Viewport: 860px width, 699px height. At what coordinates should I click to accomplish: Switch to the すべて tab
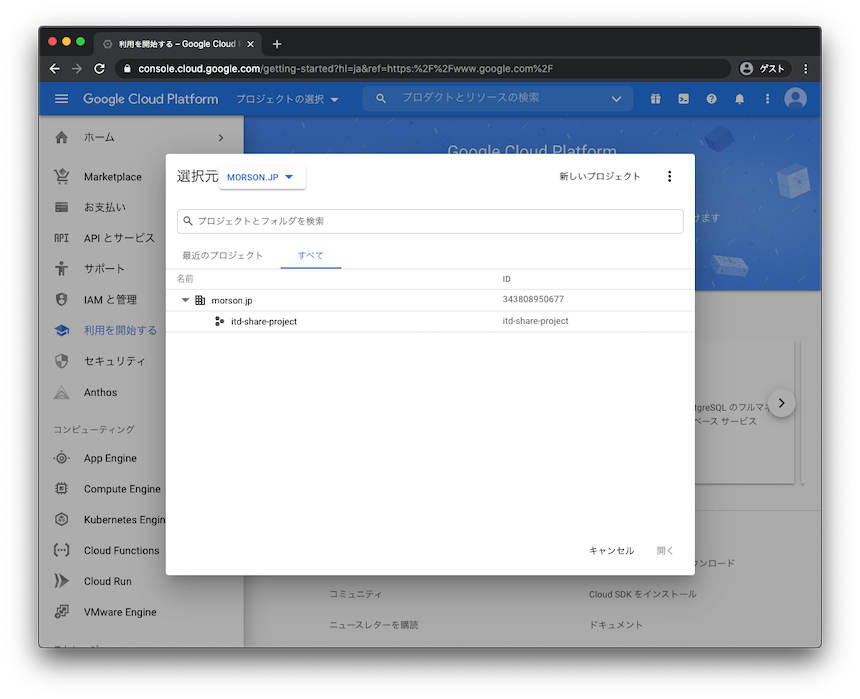point(310,255)
